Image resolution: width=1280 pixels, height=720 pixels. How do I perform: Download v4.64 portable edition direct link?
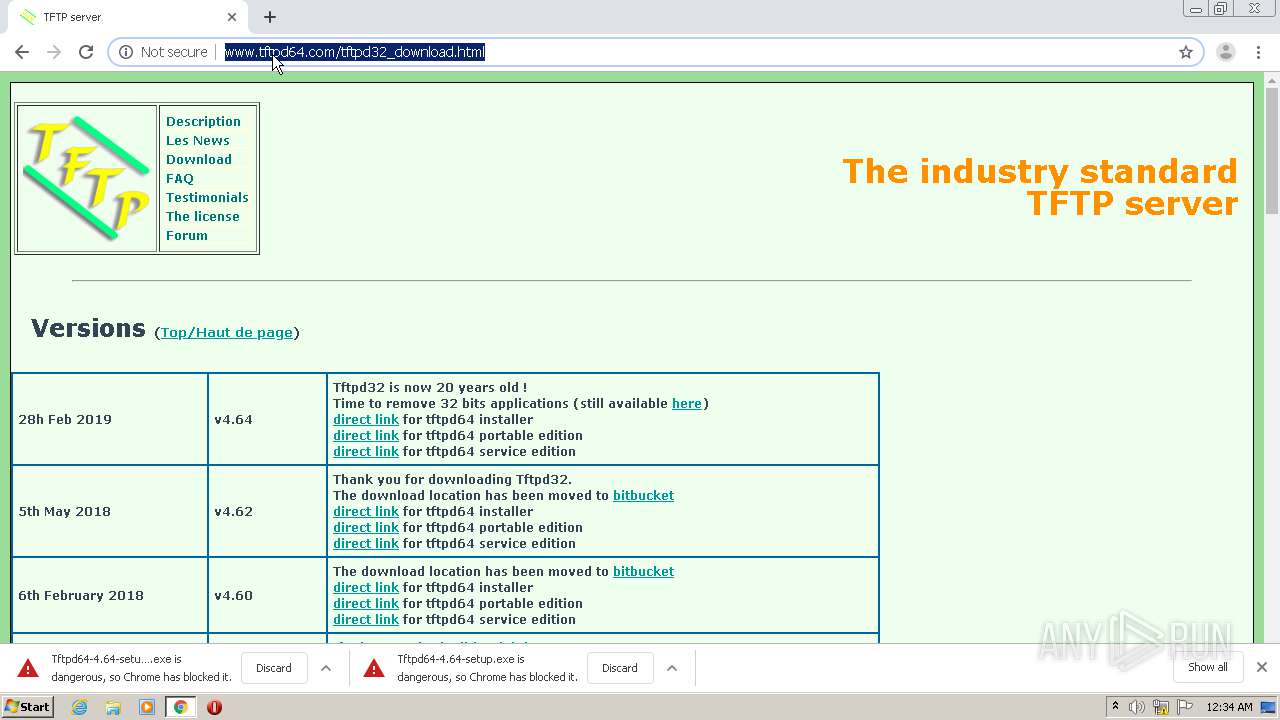tap(366, 435)
